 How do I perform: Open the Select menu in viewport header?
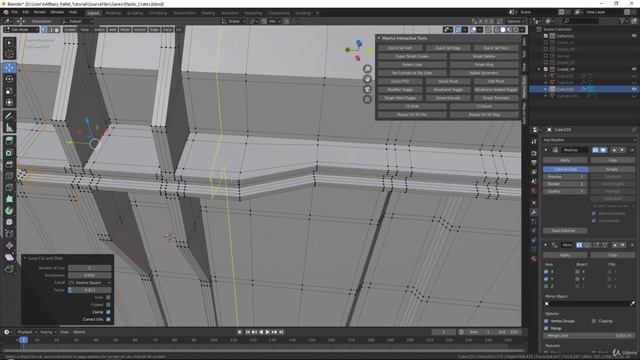click(99, 30)
